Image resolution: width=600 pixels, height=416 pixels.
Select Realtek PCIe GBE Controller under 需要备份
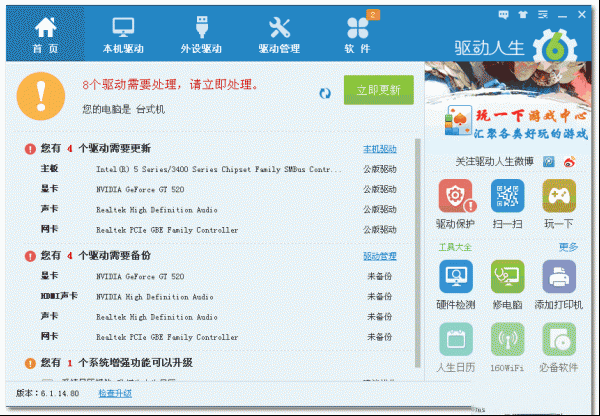[218, 337]
